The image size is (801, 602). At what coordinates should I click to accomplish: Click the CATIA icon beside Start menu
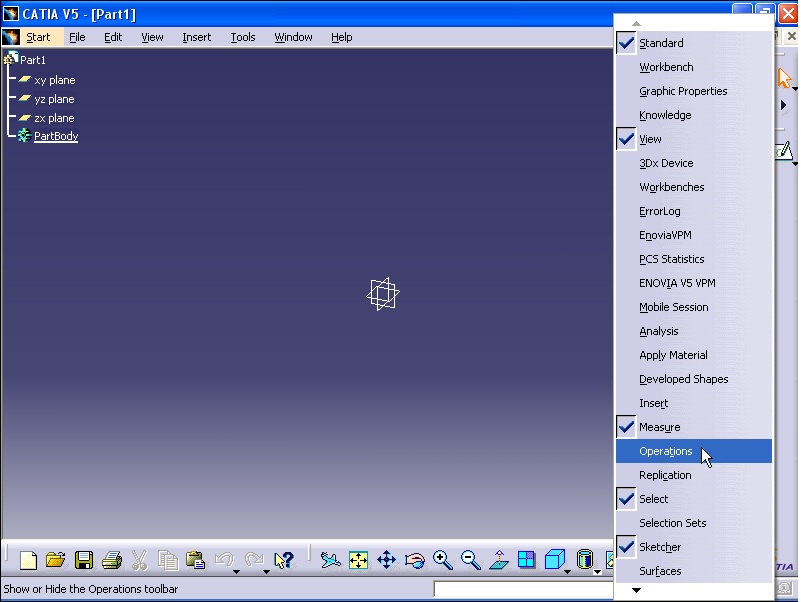click(x=11, y=37)
